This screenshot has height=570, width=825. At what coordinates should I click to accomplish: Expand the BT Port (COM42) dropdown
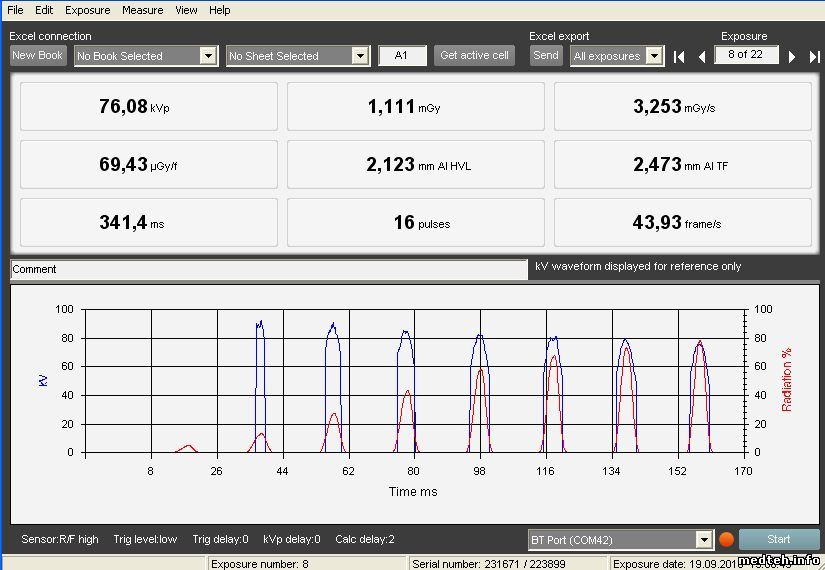[704, 540]
